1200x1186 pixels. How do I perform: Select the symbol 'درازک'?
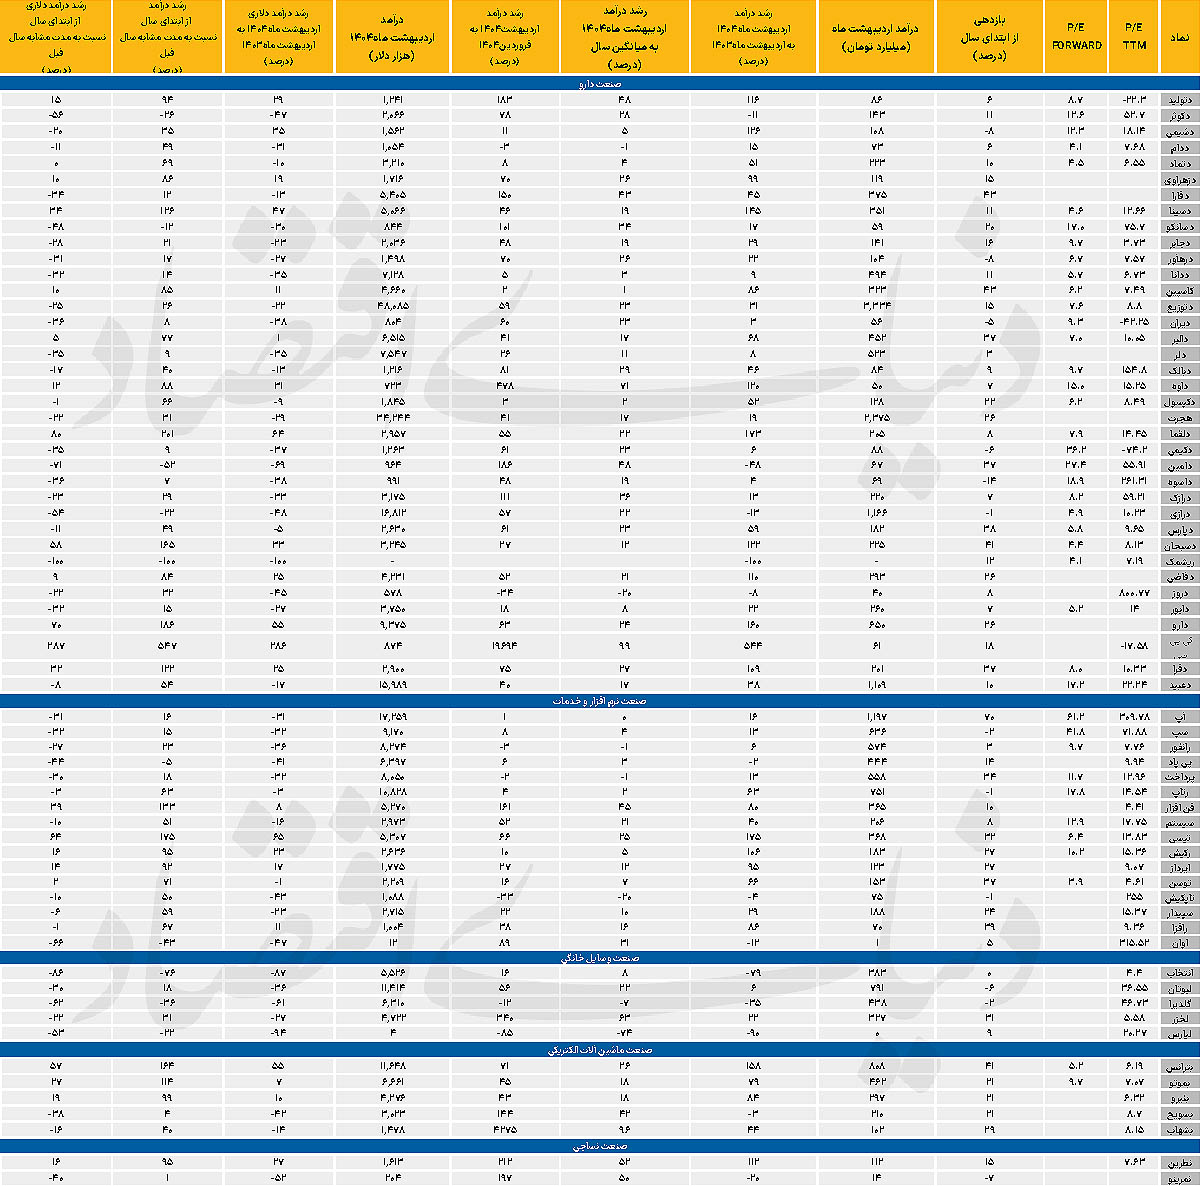(x=1179, y=497)
